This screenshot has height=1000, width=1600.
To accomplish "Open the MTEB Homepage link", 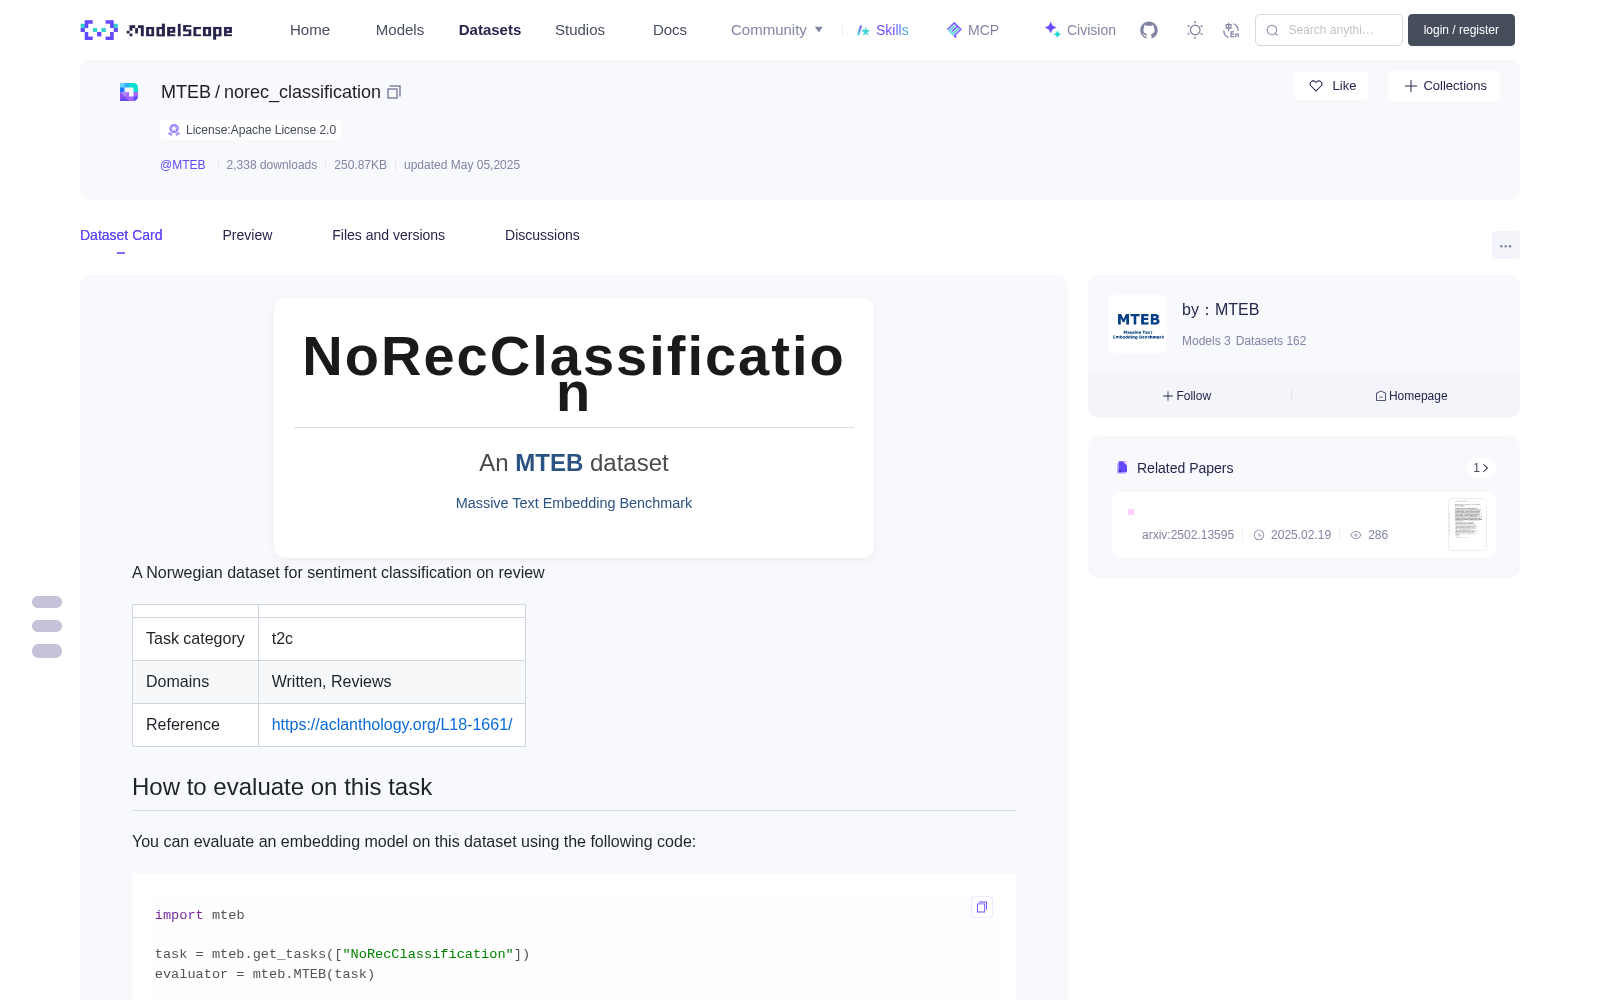I will [1411, 396].
